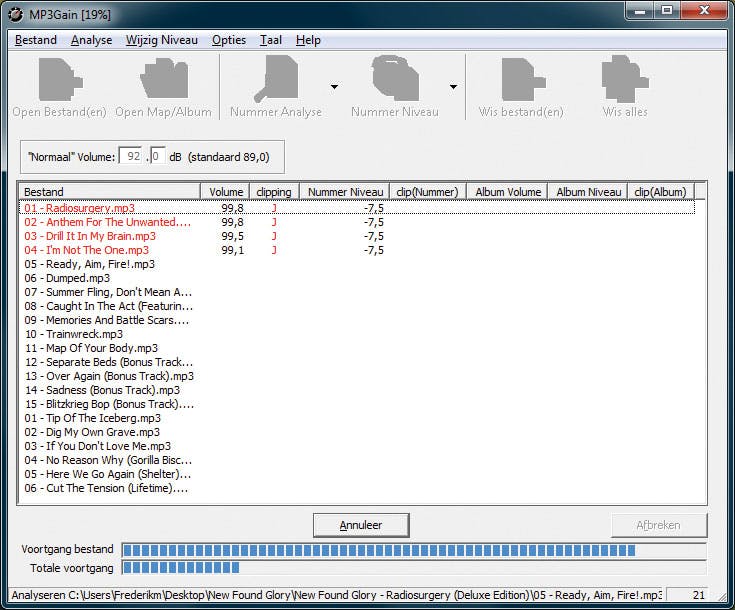Select 04 - I'm Not The One.mp3

87,250
